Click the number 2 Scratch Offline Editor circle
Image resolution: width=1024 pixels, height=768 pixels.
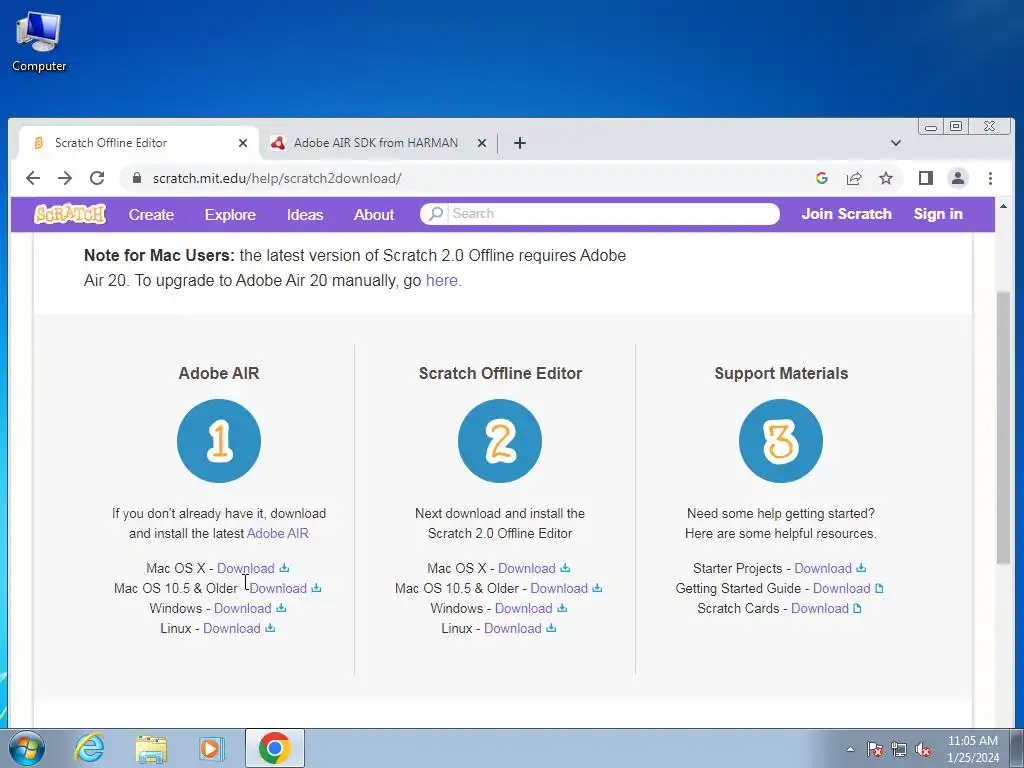click(x=500, y=441)
